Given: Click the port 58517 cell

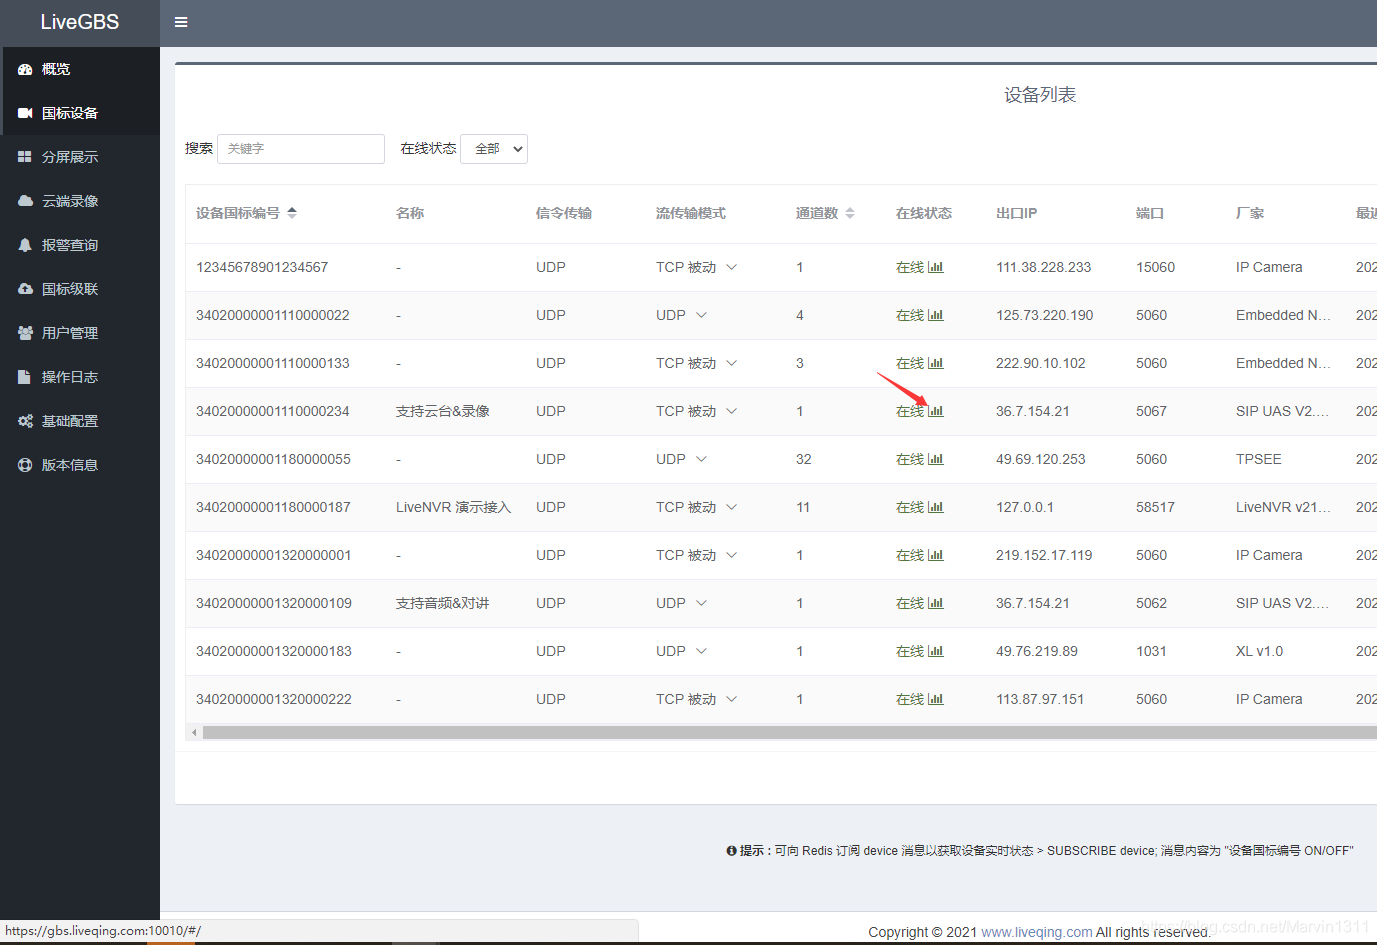Looking at the screenshot, I should click(x=1155, y=507).
